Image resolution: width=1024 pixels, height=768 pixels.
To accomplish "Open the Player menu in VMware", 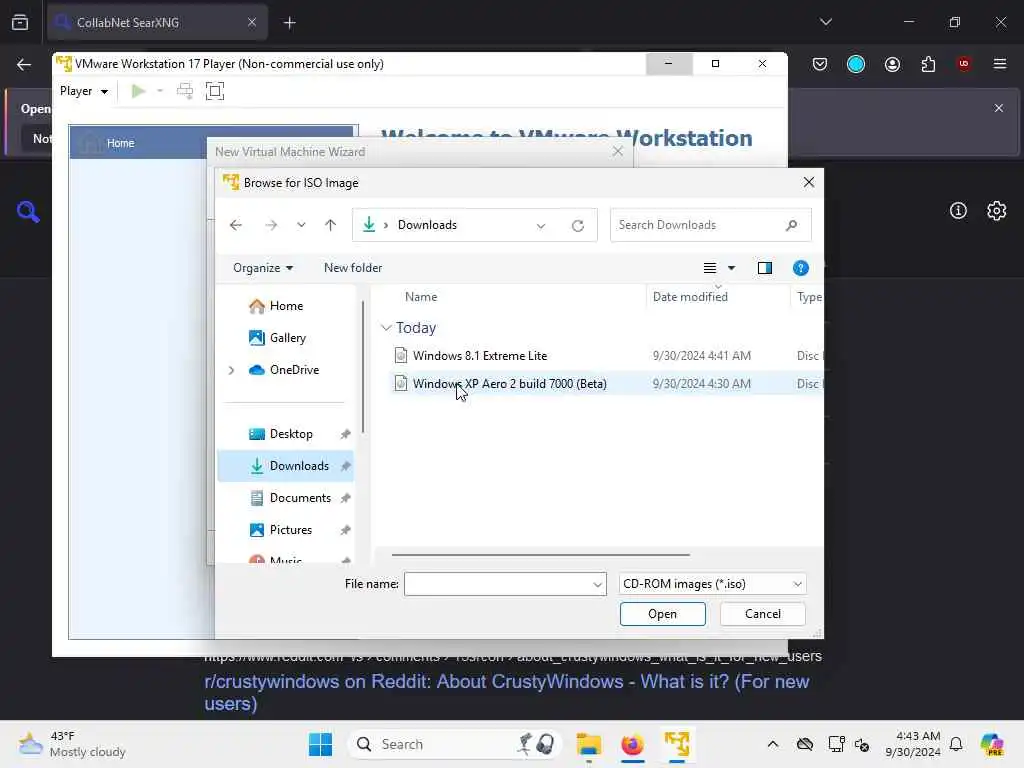I will coord(84,91).
